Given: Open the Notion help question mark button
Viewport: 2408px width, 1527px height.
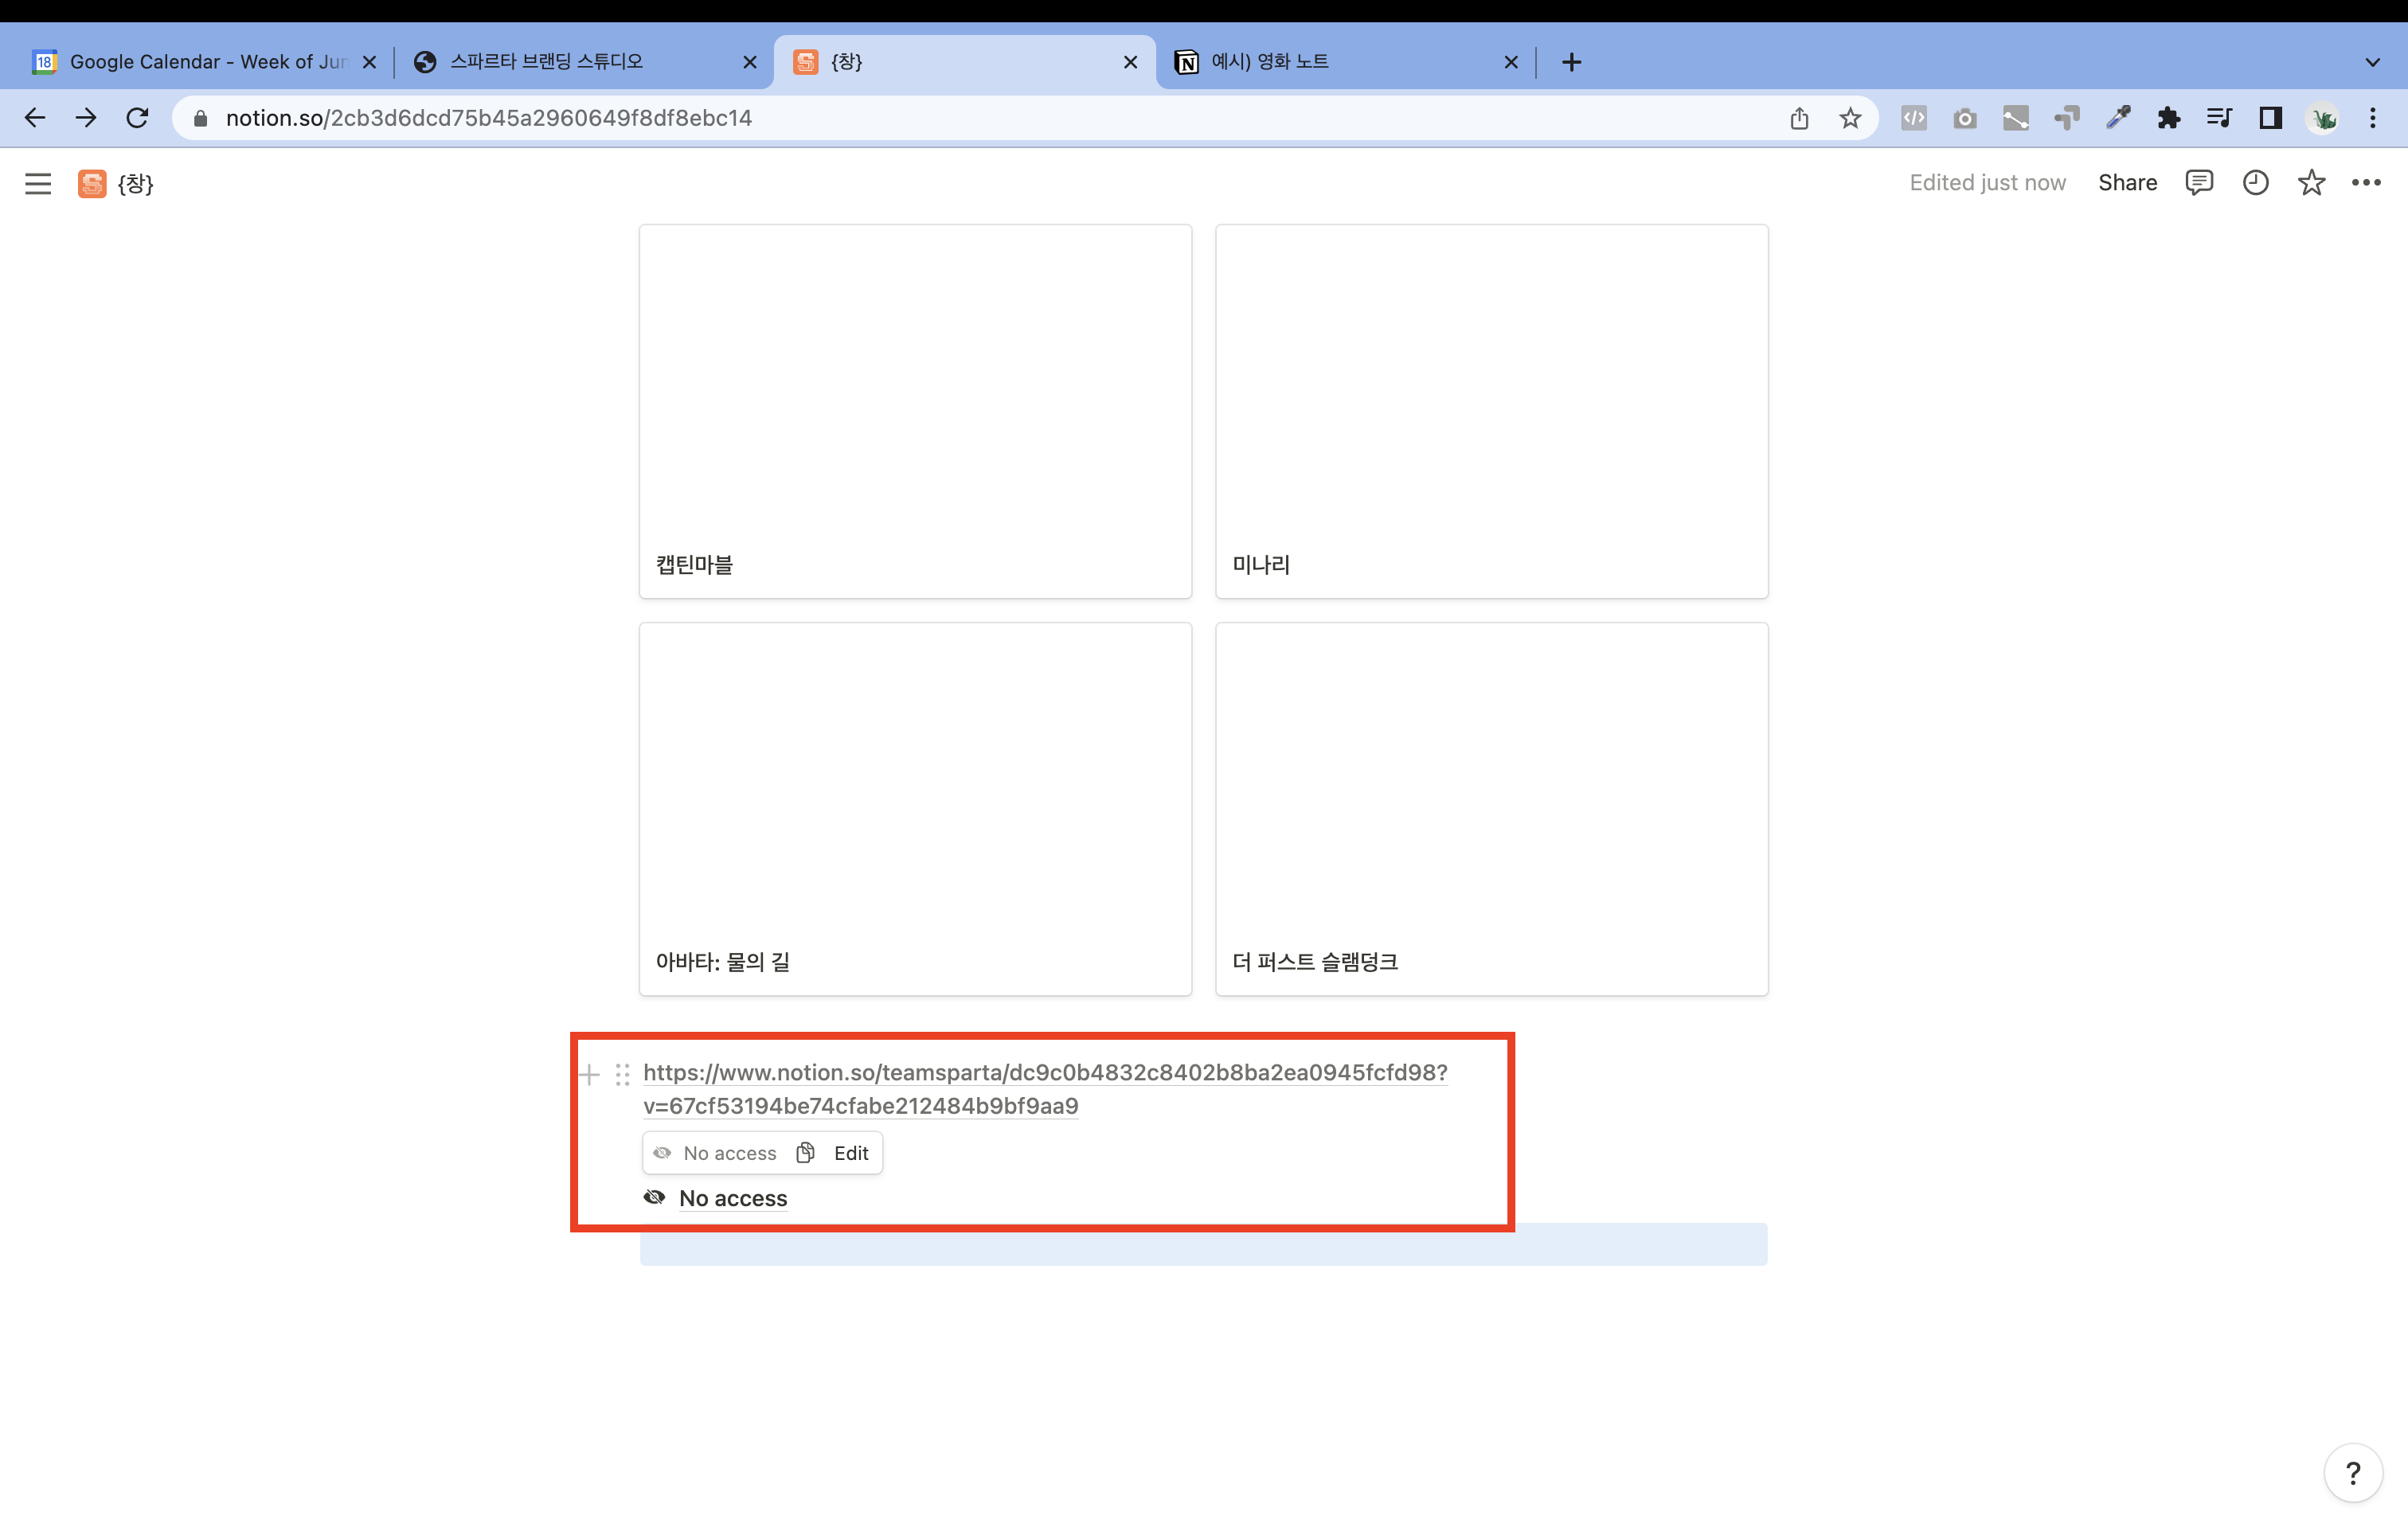Looking at the screenshot, I should [x=2353, y=1473].
